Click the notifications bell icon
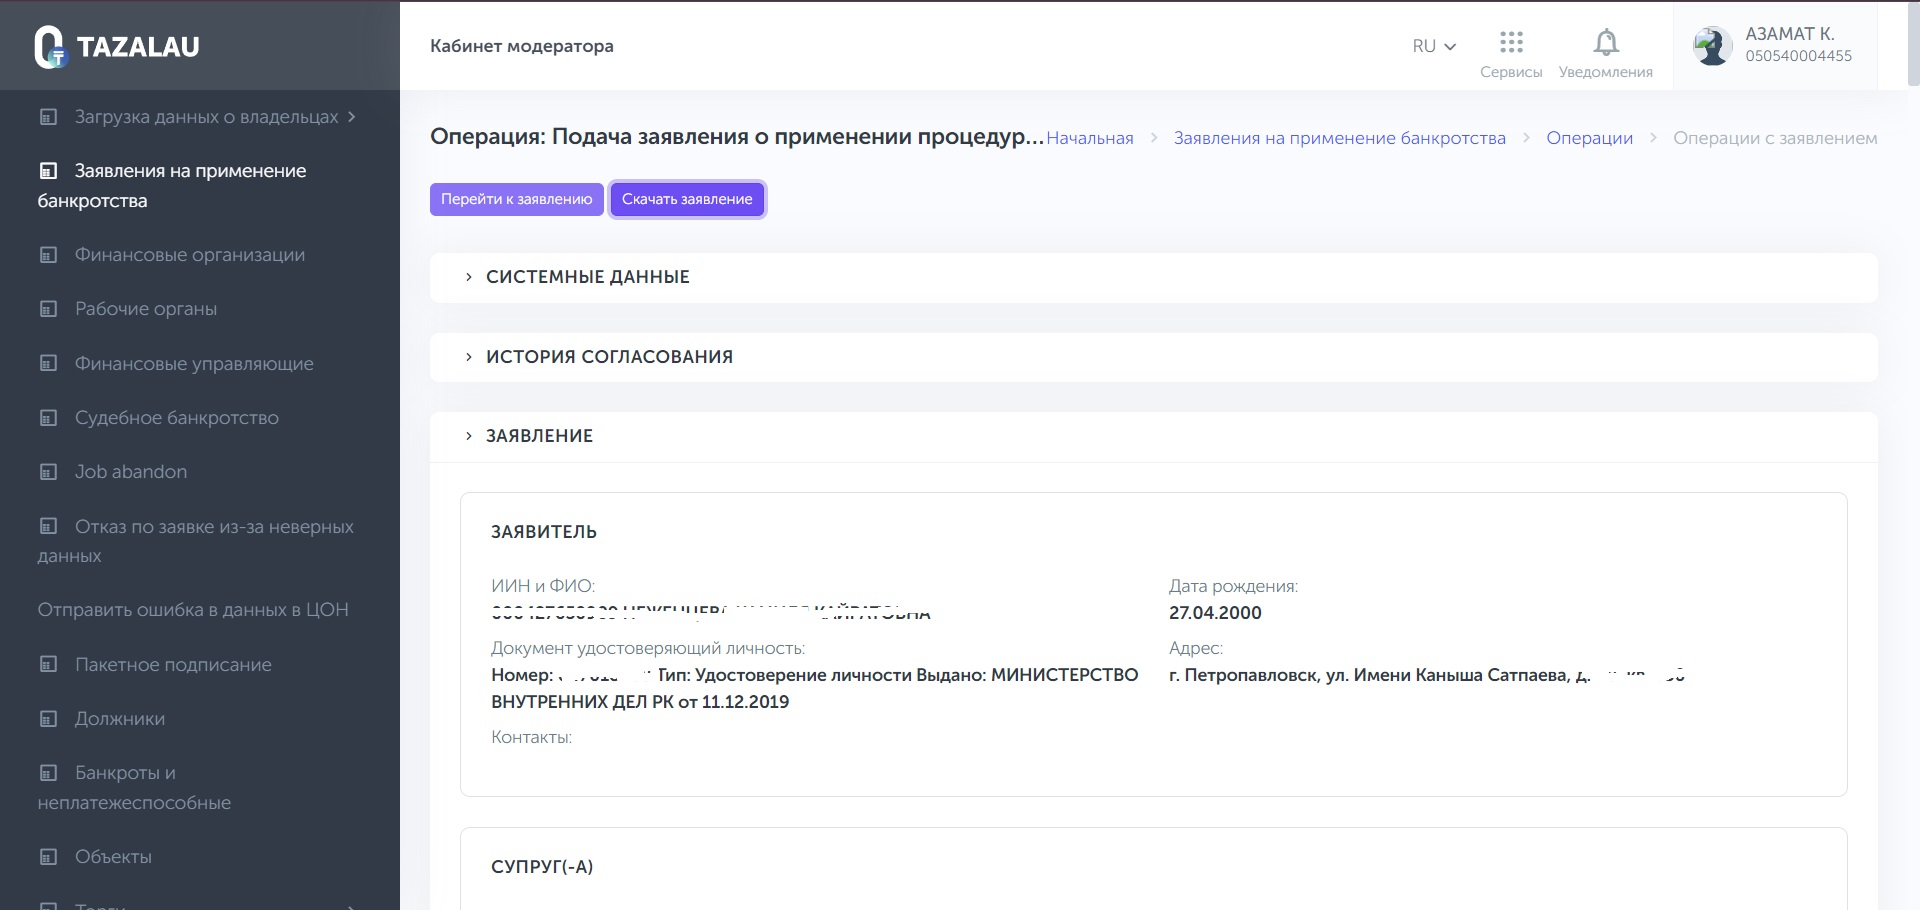The image size is (1920, 910). 1605,43
